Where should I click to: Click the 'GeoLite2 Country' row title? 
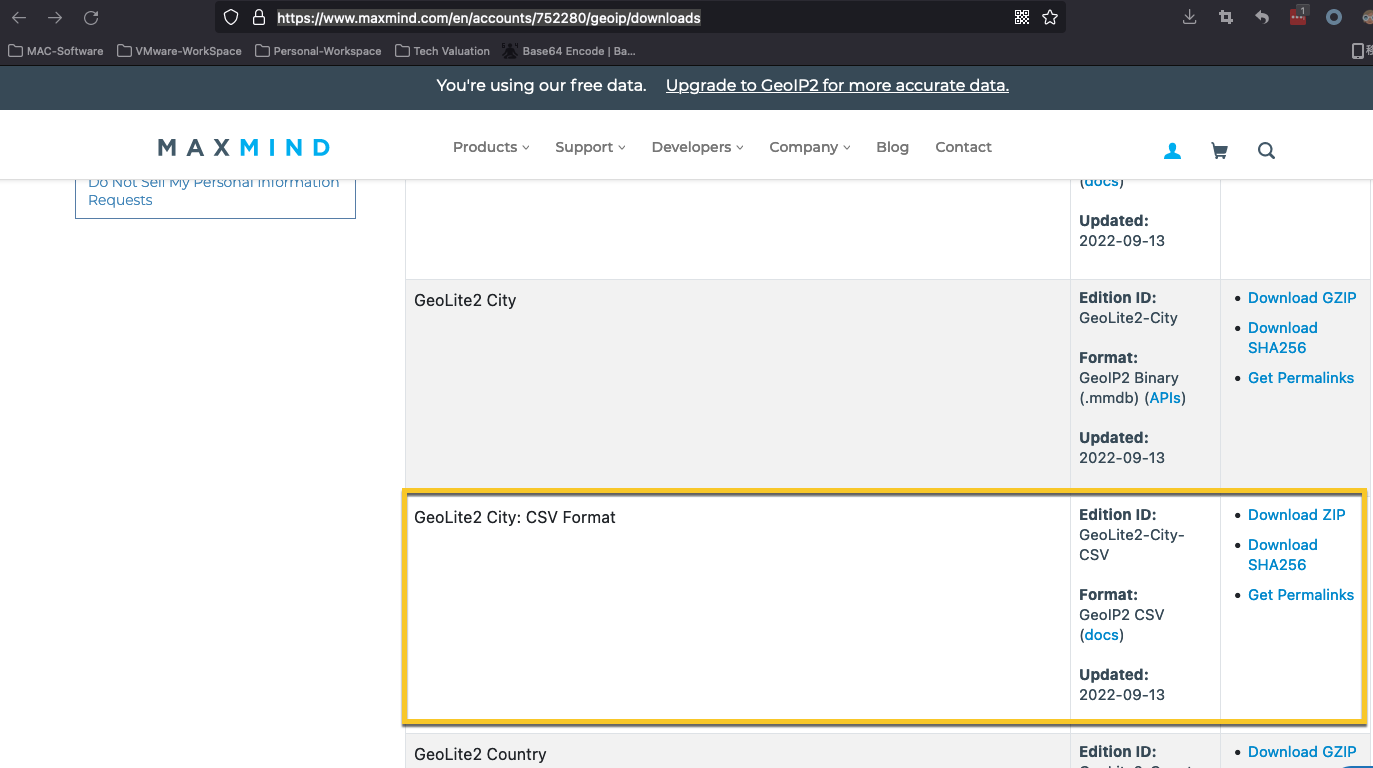point(480,755)
